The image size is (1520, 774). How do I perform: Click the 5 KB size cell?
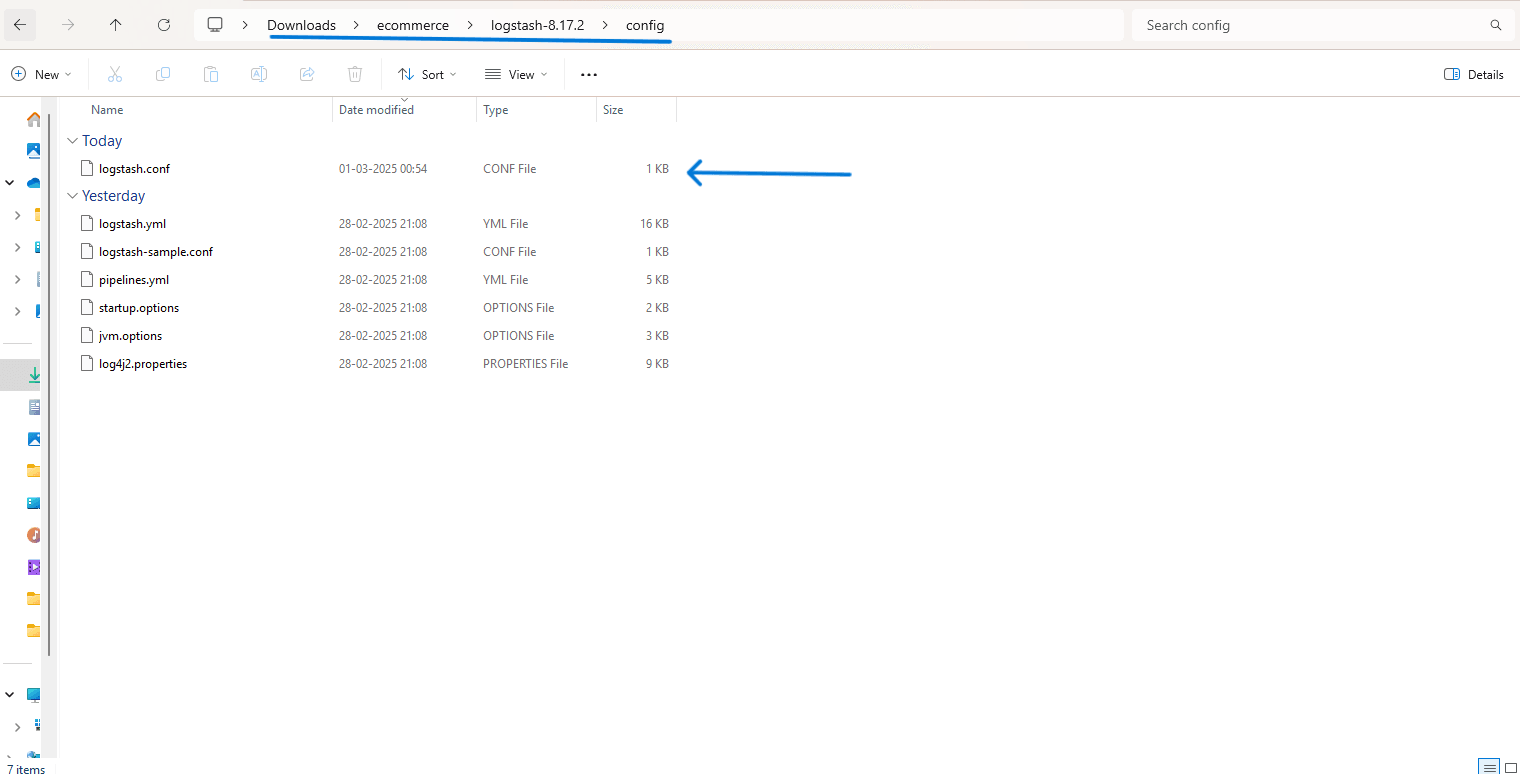pyautogui.click(x=657, y=280)
